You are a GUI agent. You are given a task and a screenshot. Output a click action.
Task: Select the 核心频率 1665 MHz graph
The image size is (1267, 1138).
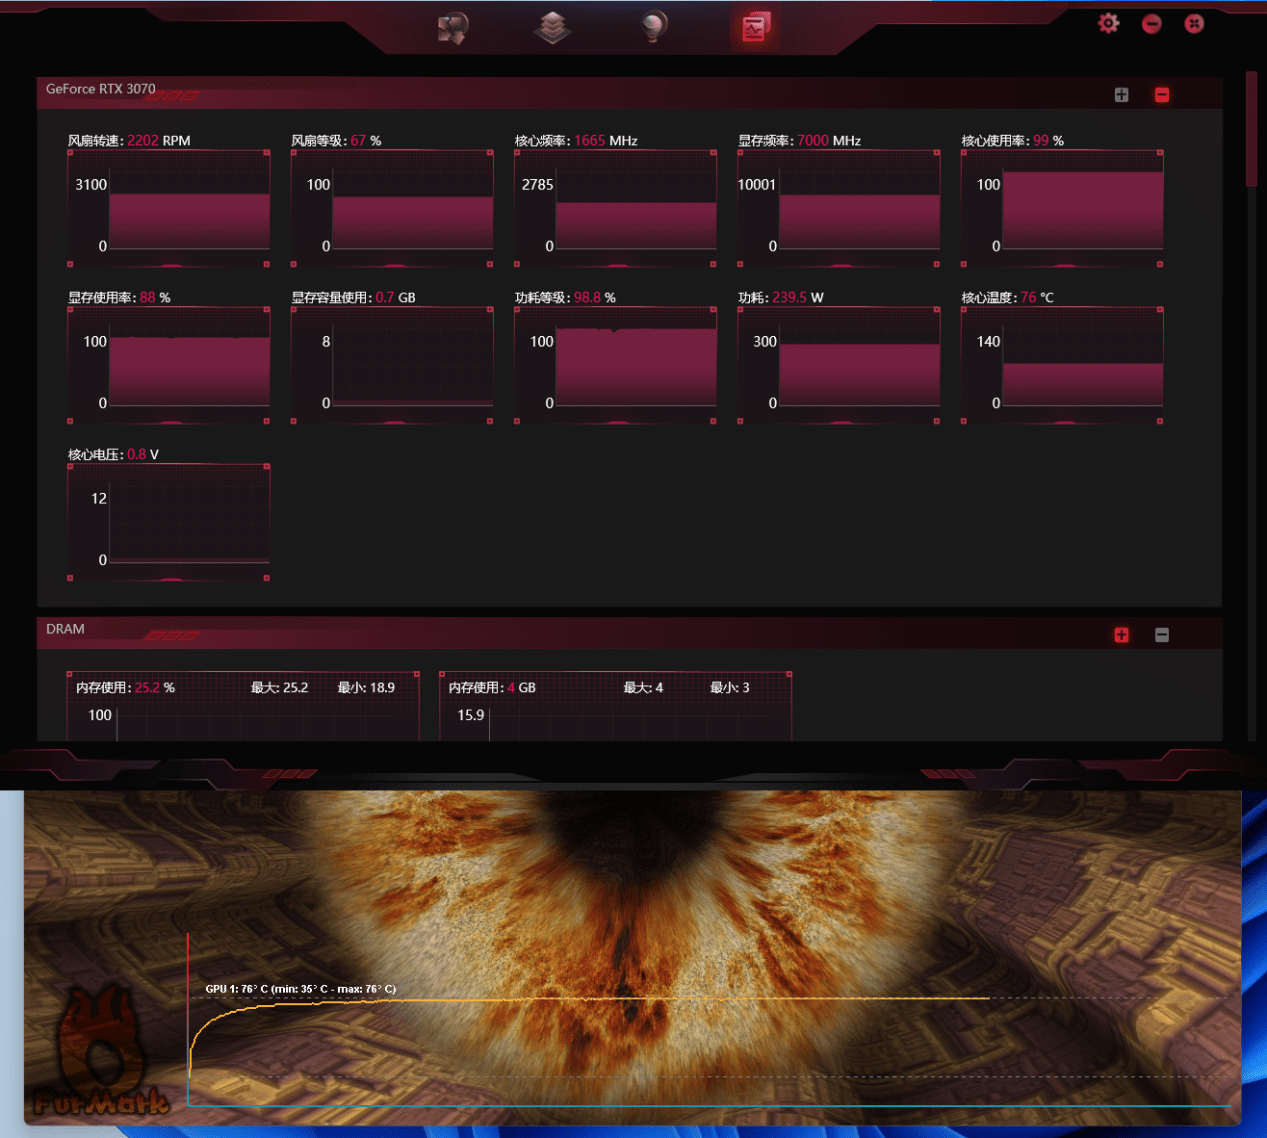coord(615,208)
